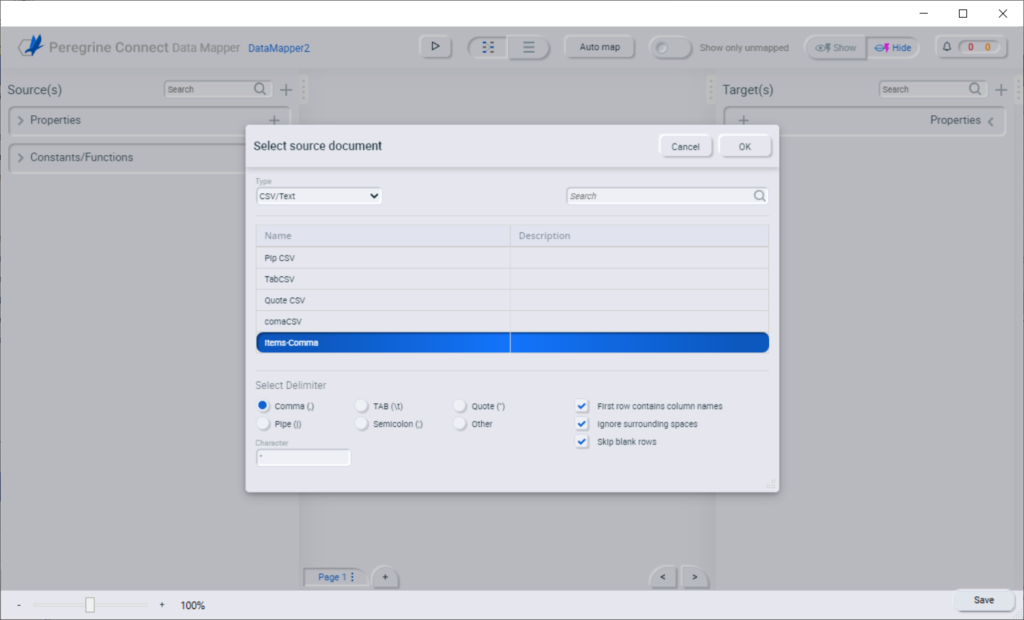Image resolution: width=1024 pixels, height=620 pixels.
Task: Select the list view icon next to grid view
Action: tap(529, 46)
